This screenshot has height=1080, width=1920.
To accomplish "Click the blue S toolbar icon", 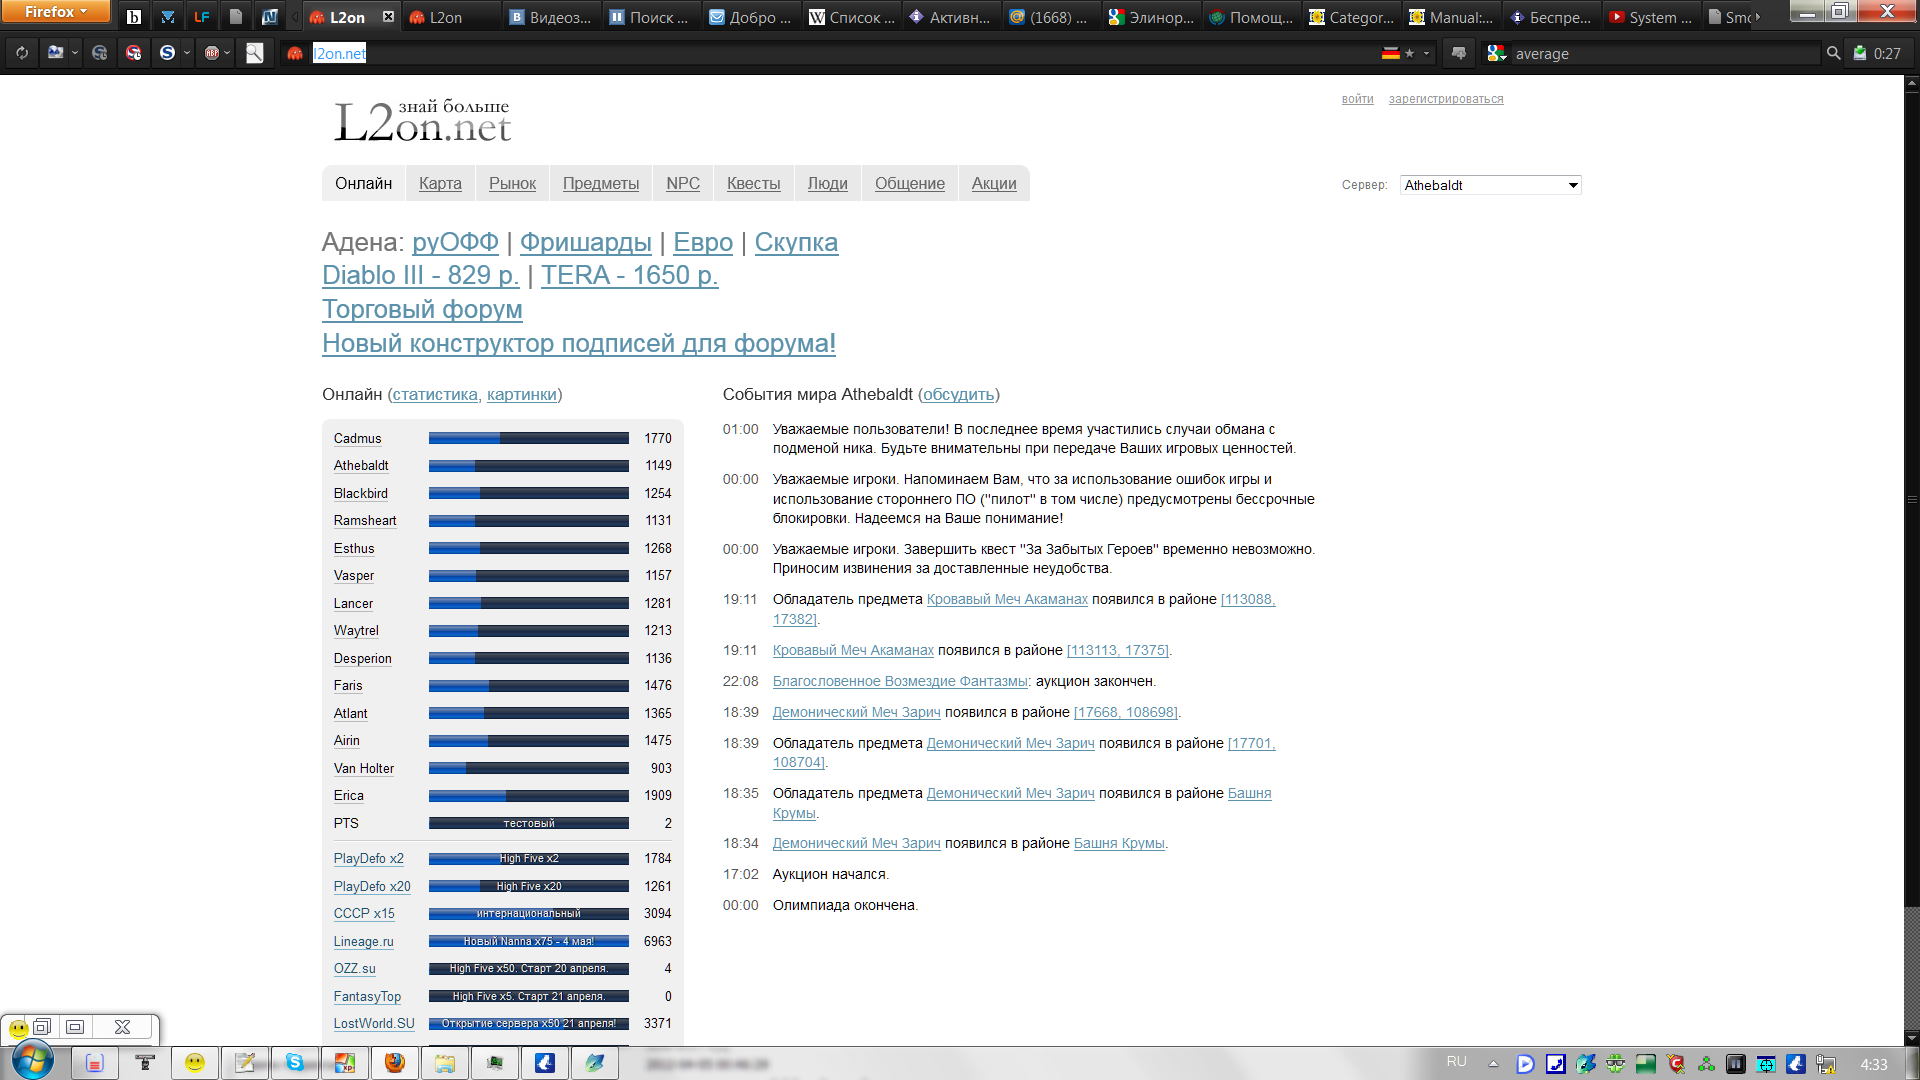I will point(168,53).
